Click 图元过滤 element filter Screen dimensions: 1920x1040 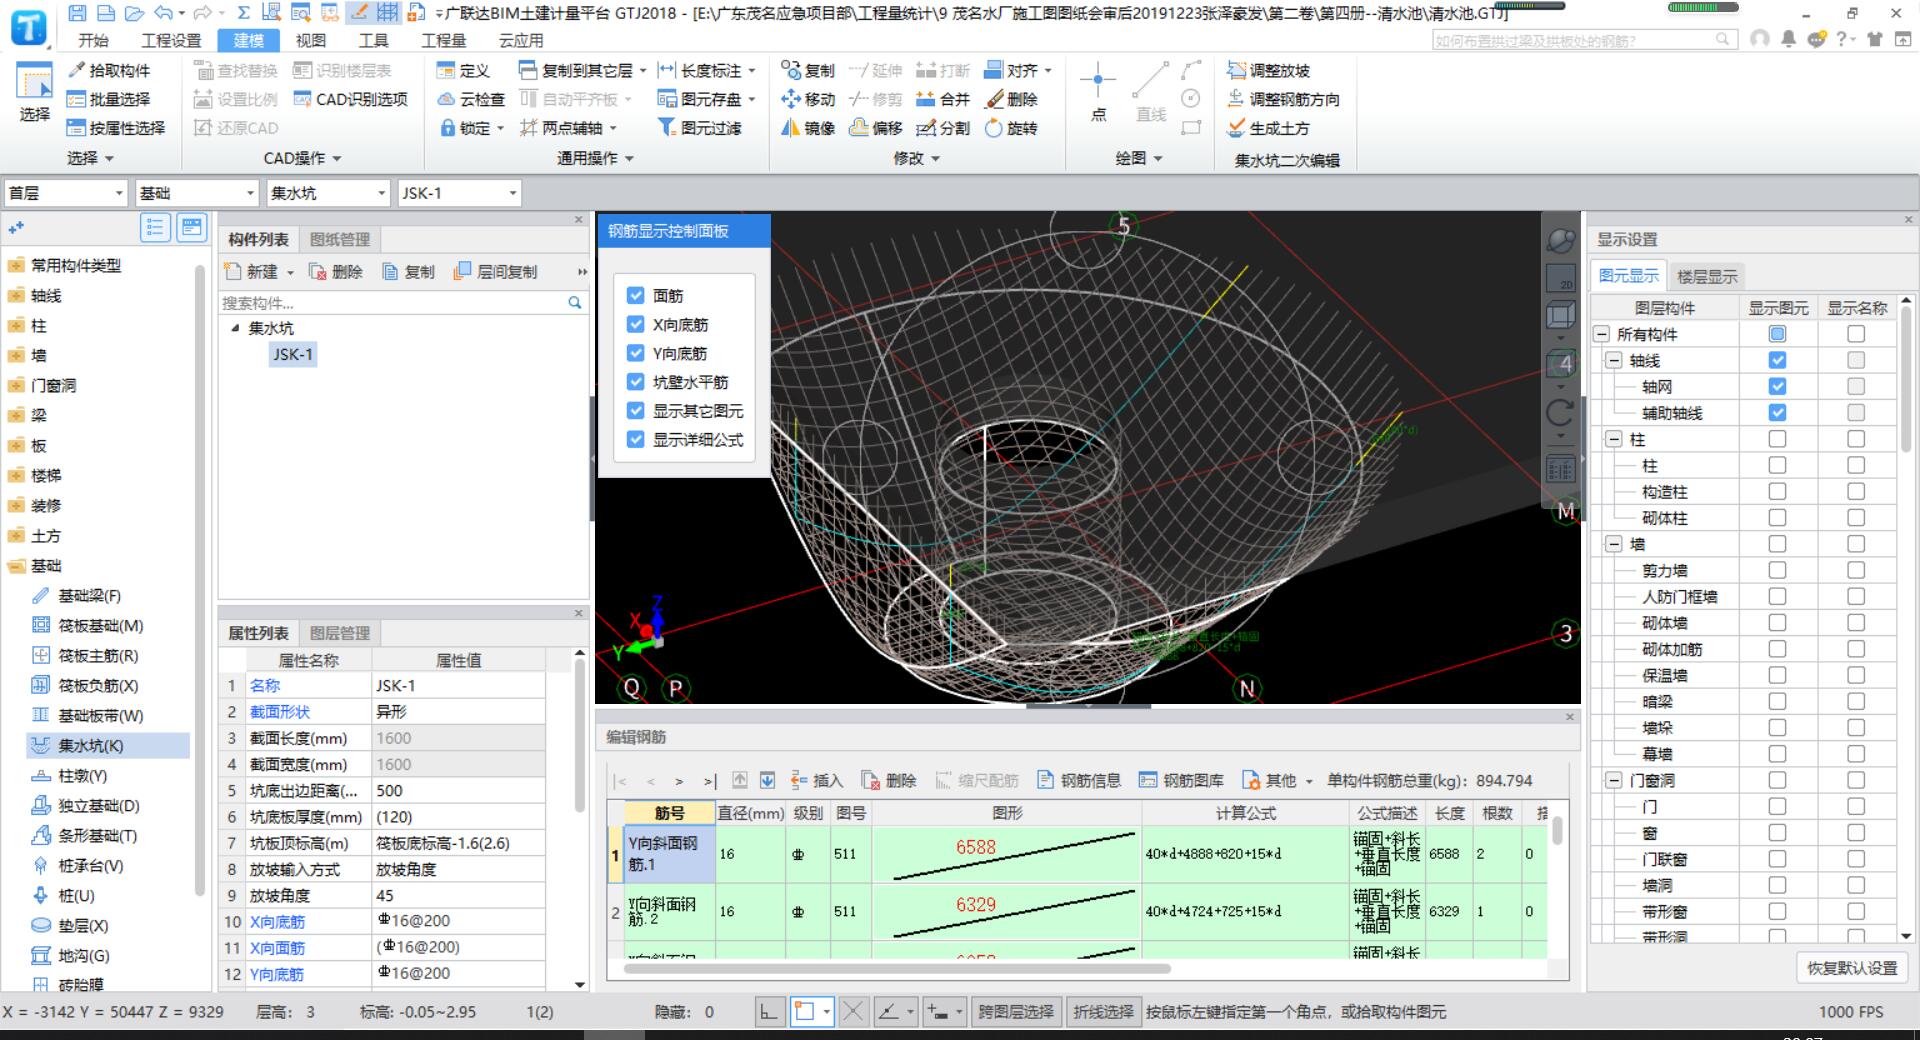tap(700, 128)
